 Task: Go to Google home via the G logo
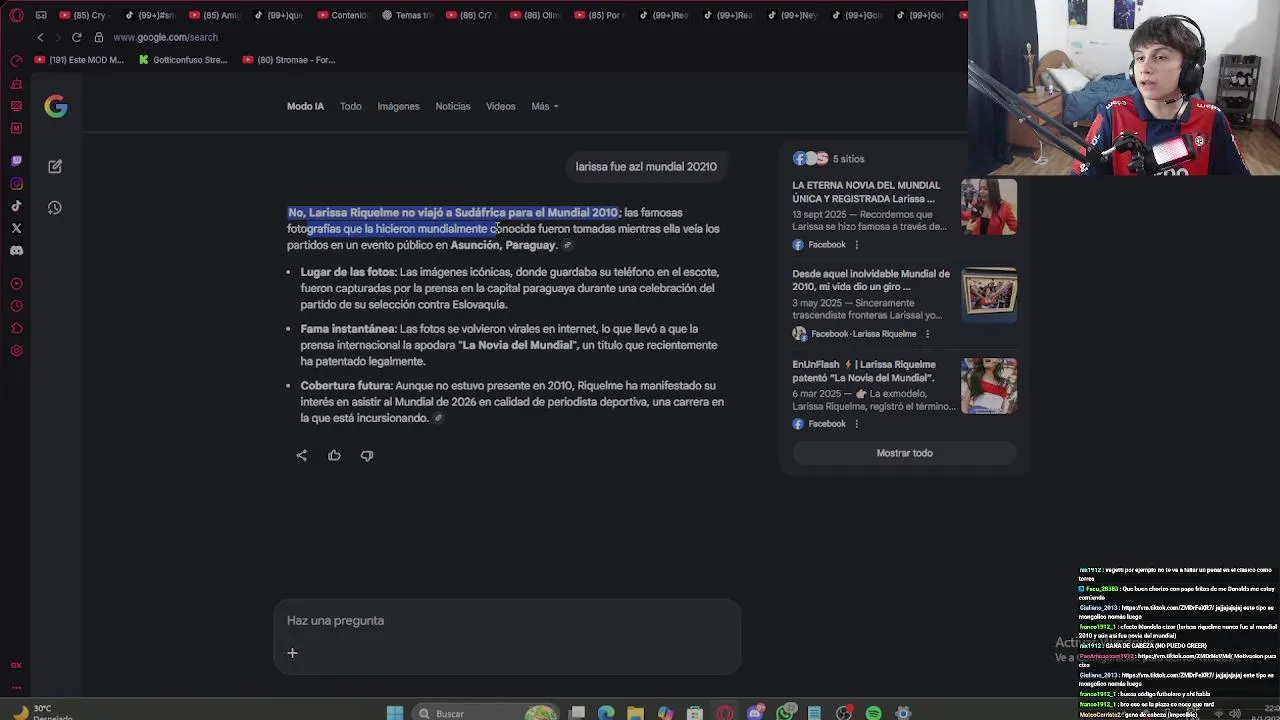(x=56, y=106)
